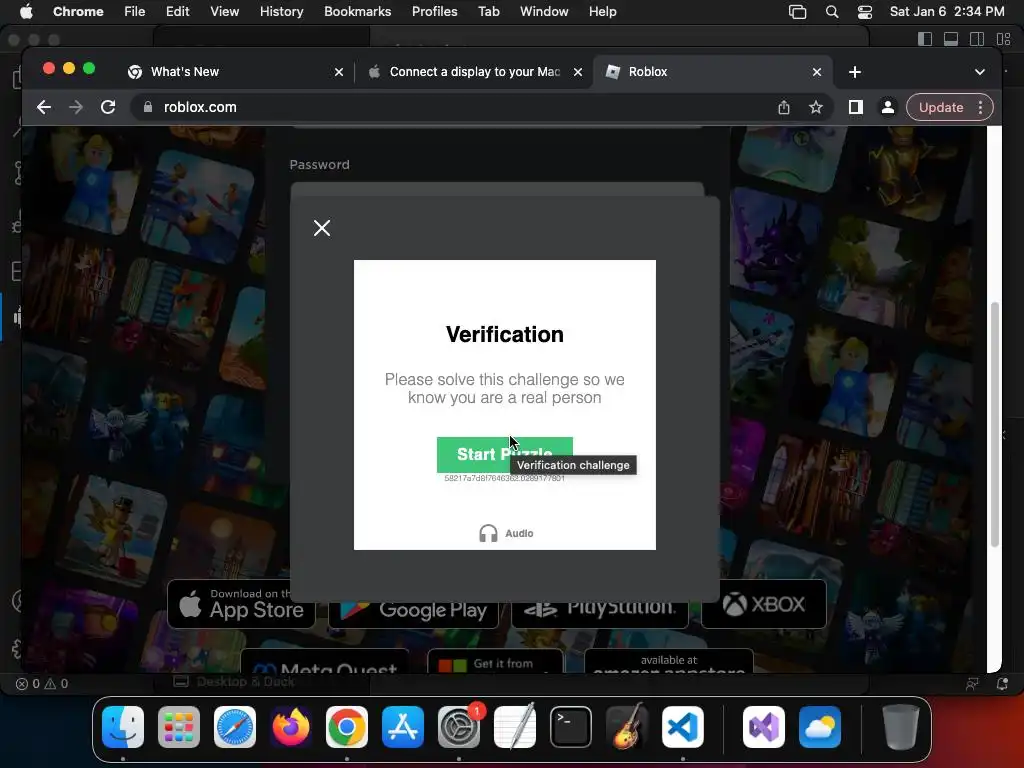
Task: Toggle Chrome side panel
Action: (856, 107)
